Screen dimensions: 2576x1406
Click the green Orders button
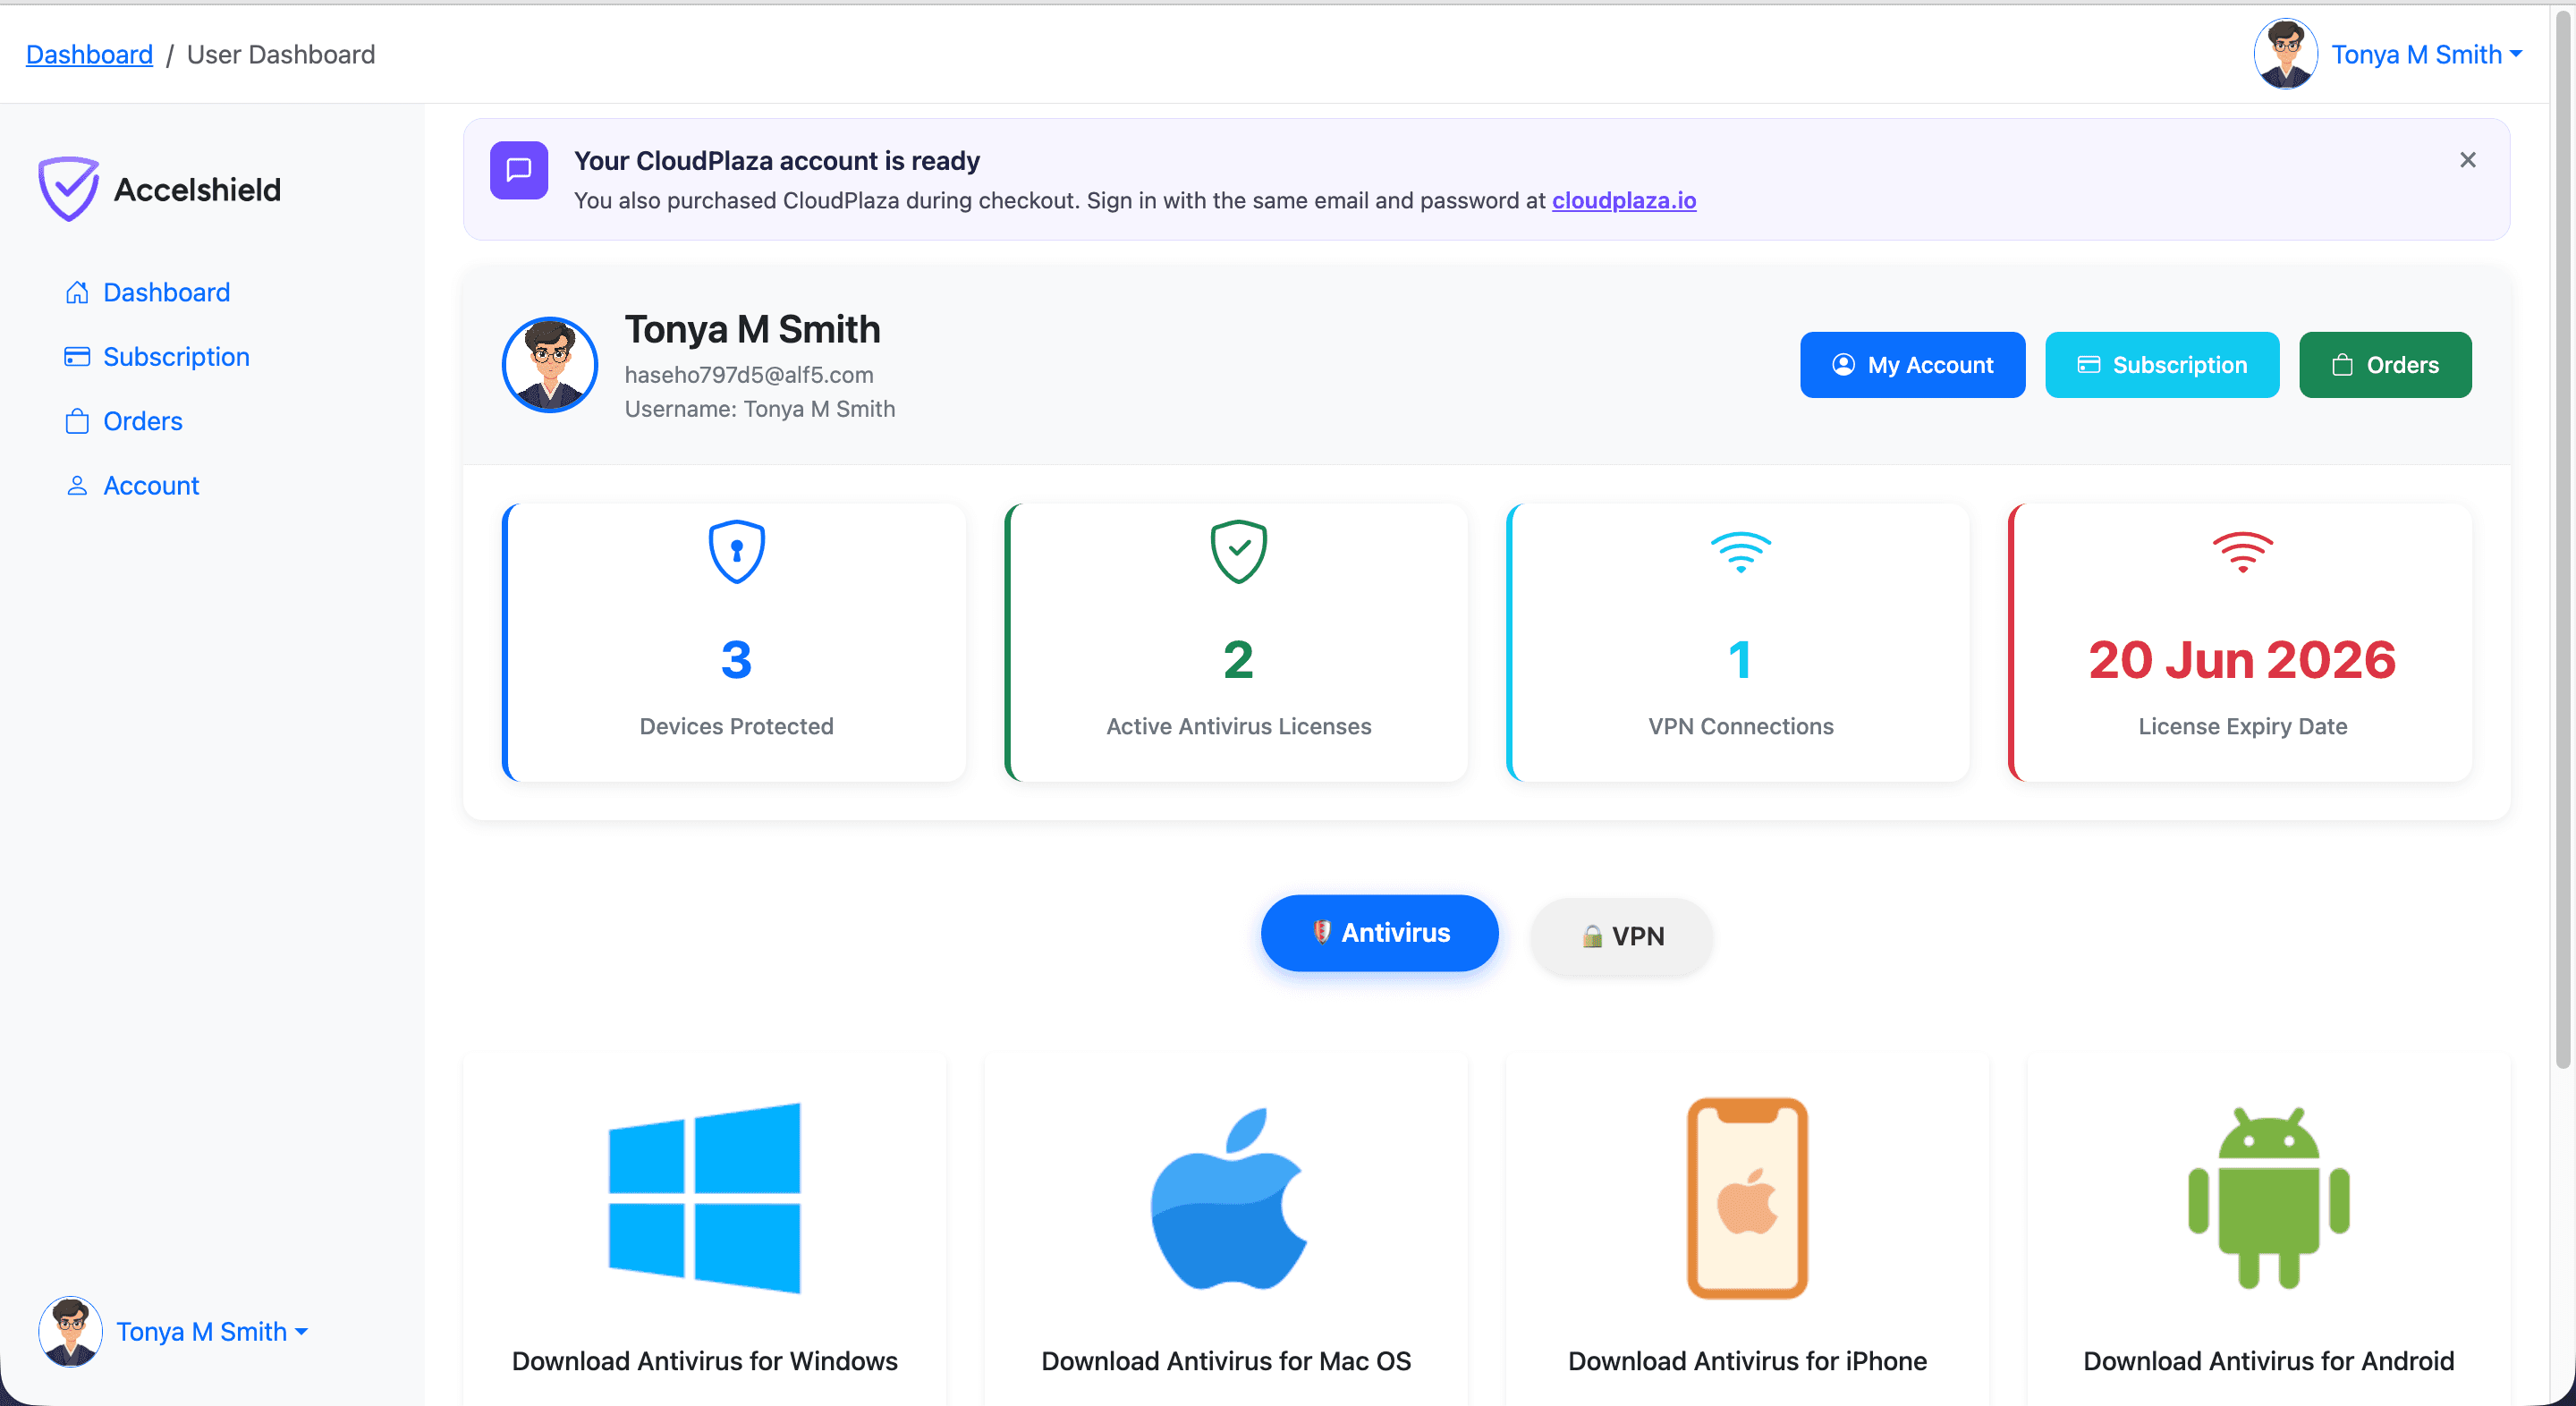2386,365
